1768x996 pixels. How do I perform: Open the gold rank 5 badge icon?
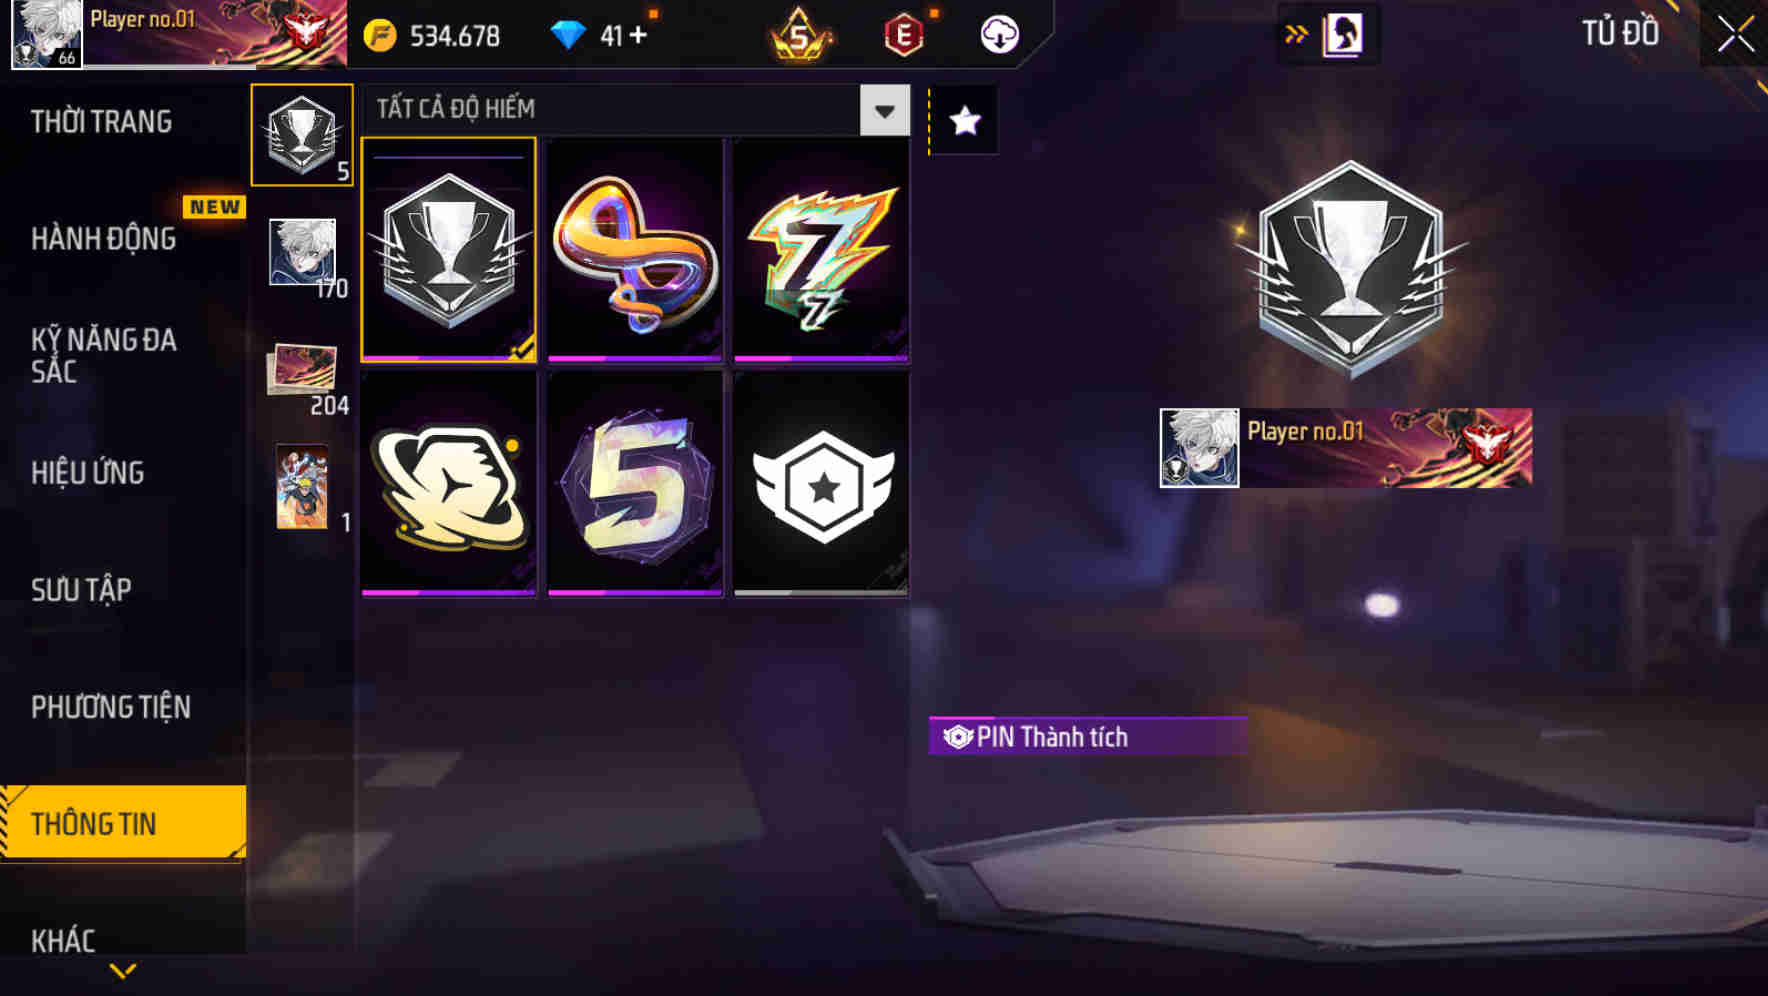pyautogui.click(x=799, y=36)
